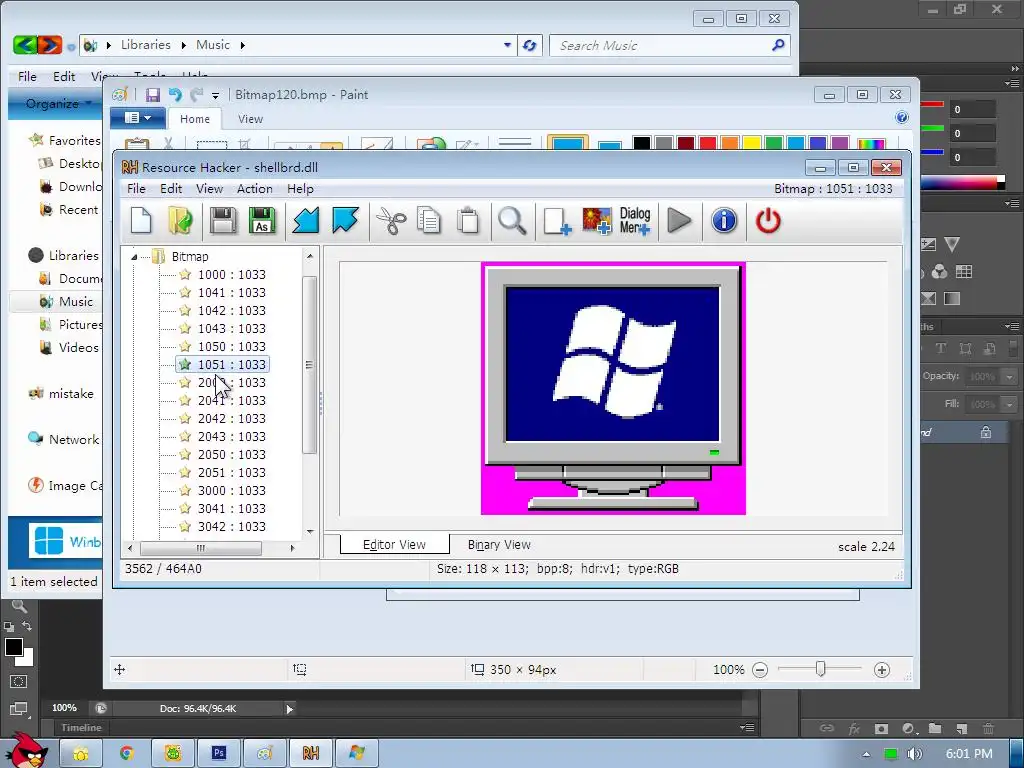Open the Help menu in Resource Hacker
Image resolution: width=1024 pixels, height=768 pixels.
(x=300, y=189)
